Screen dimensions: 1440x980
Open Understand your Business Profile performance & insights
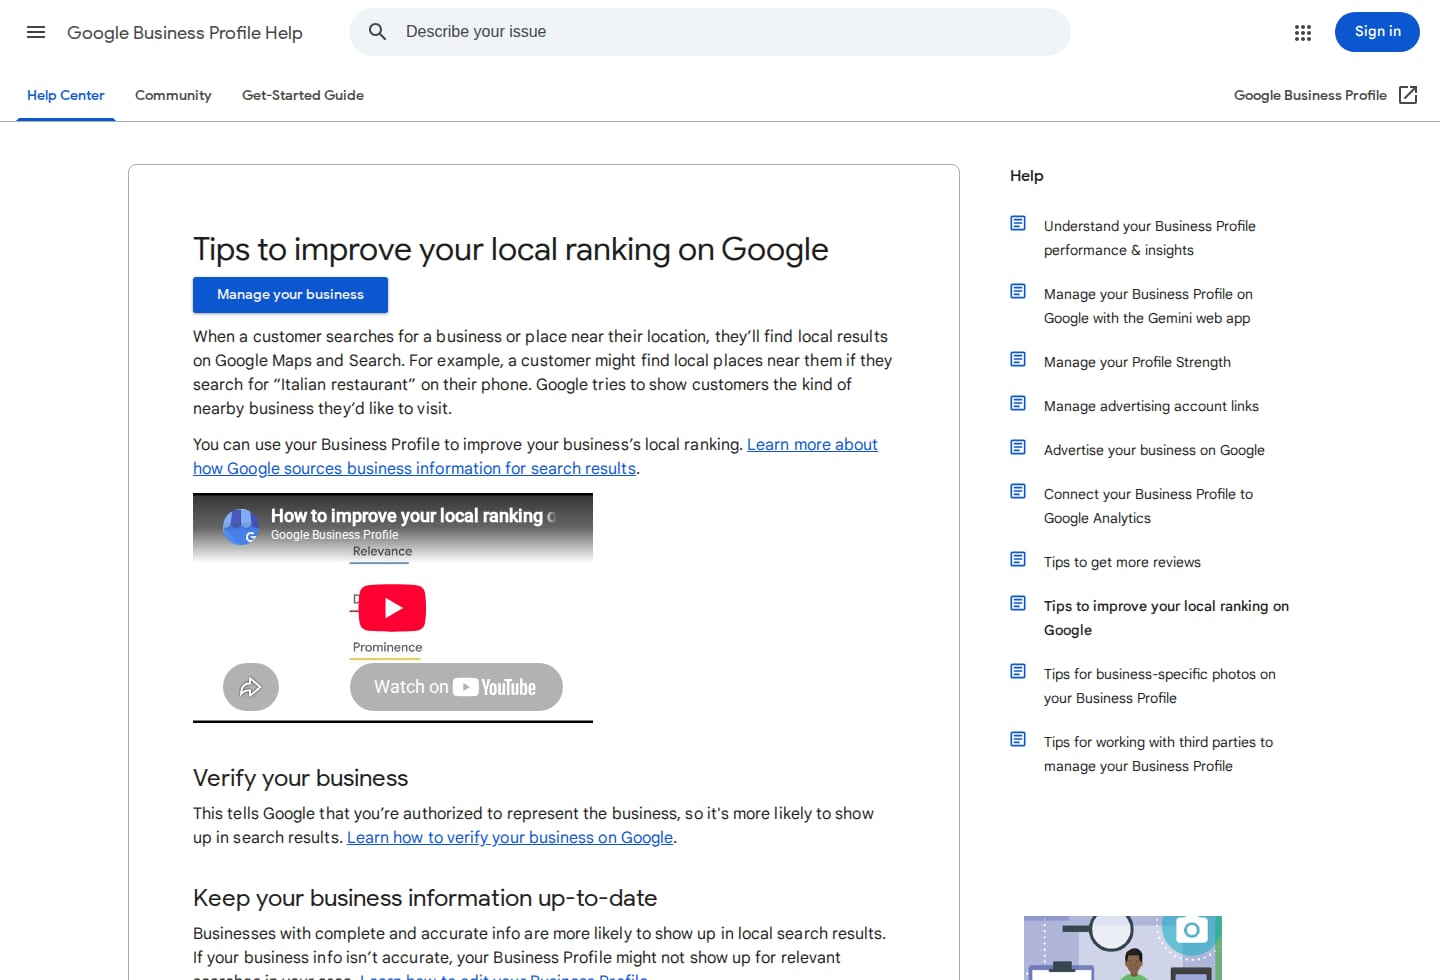[1150, 238]
